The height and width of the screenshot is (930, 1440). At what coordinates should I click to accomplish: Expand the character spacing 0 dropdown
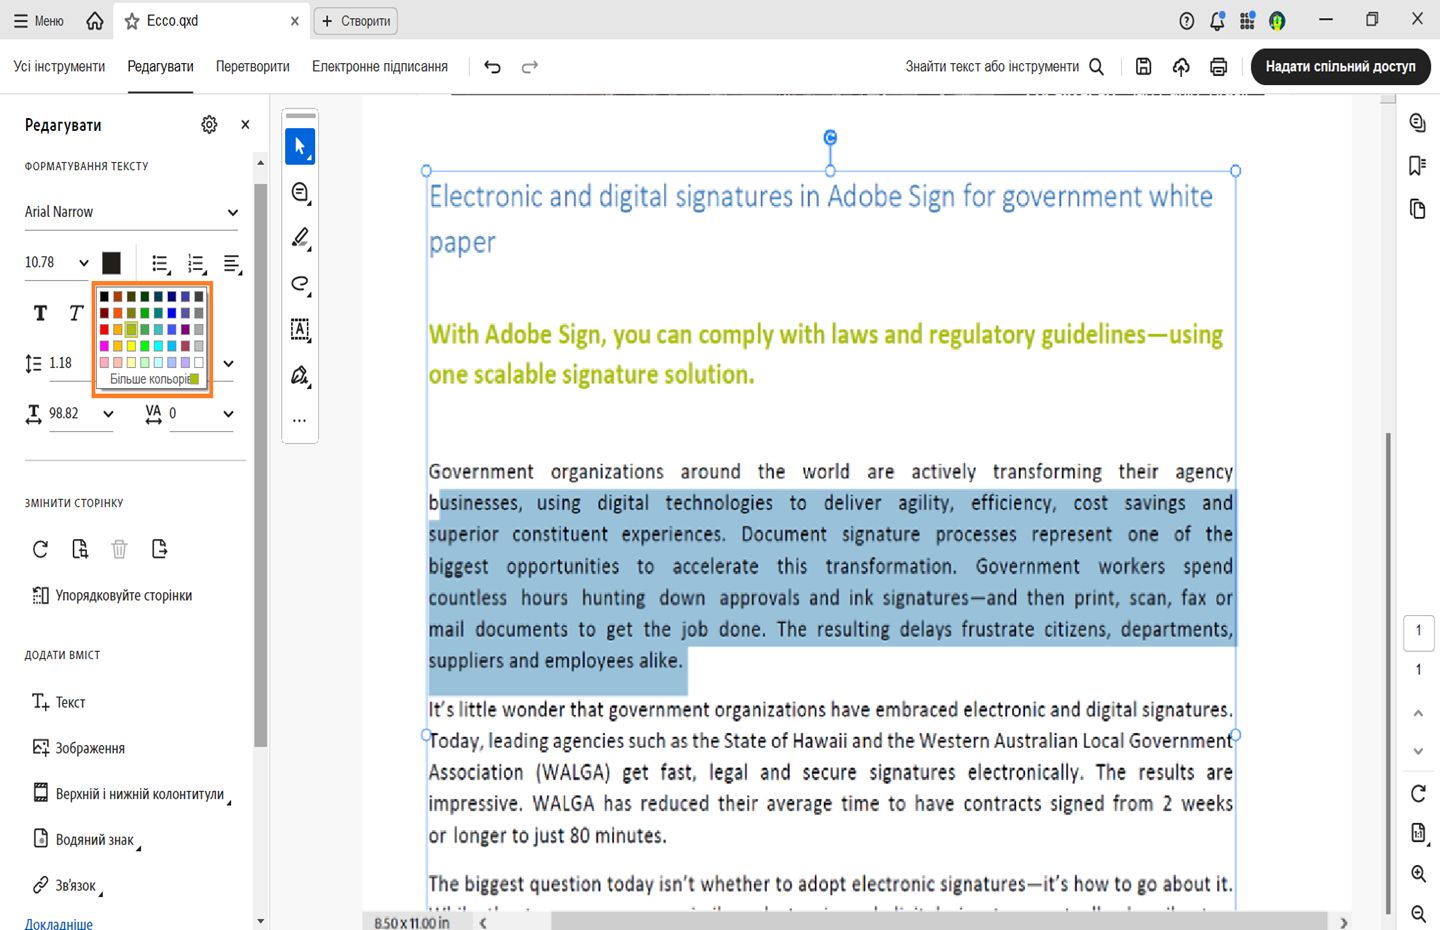[x=228, y=414]
